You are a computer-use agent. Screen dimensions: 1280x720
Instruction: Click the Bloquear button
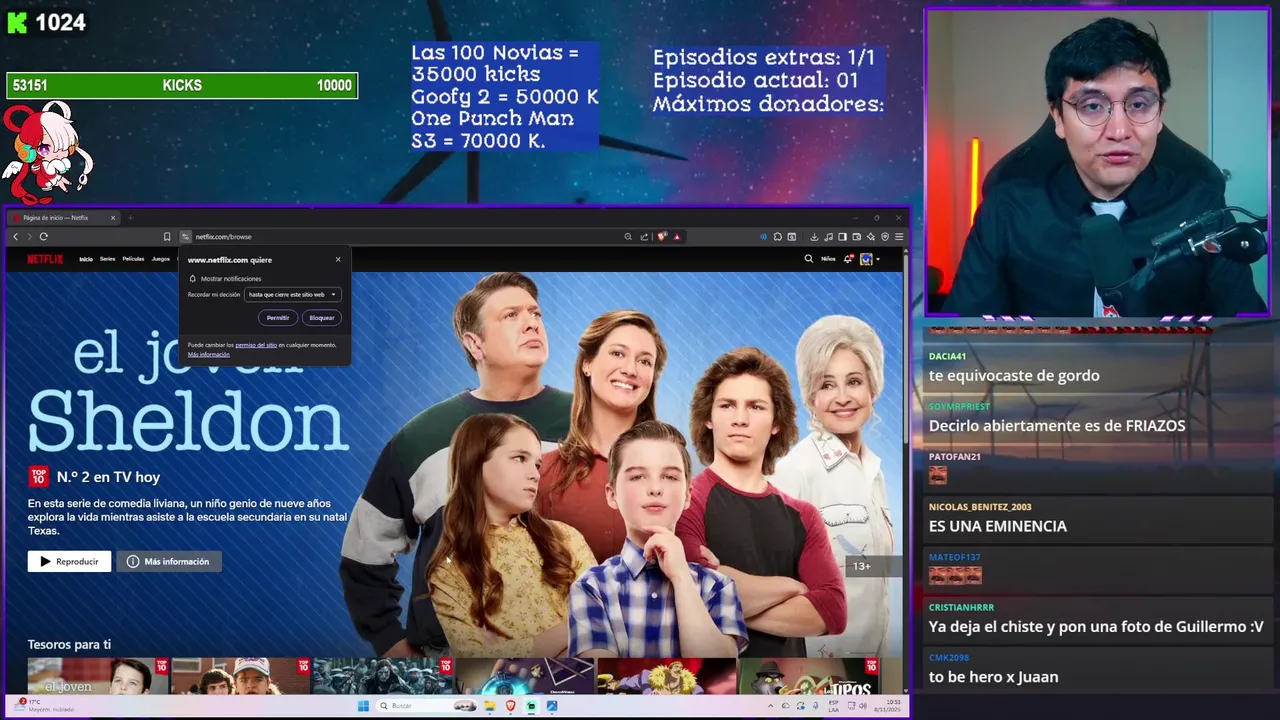[x=322, y=318]
